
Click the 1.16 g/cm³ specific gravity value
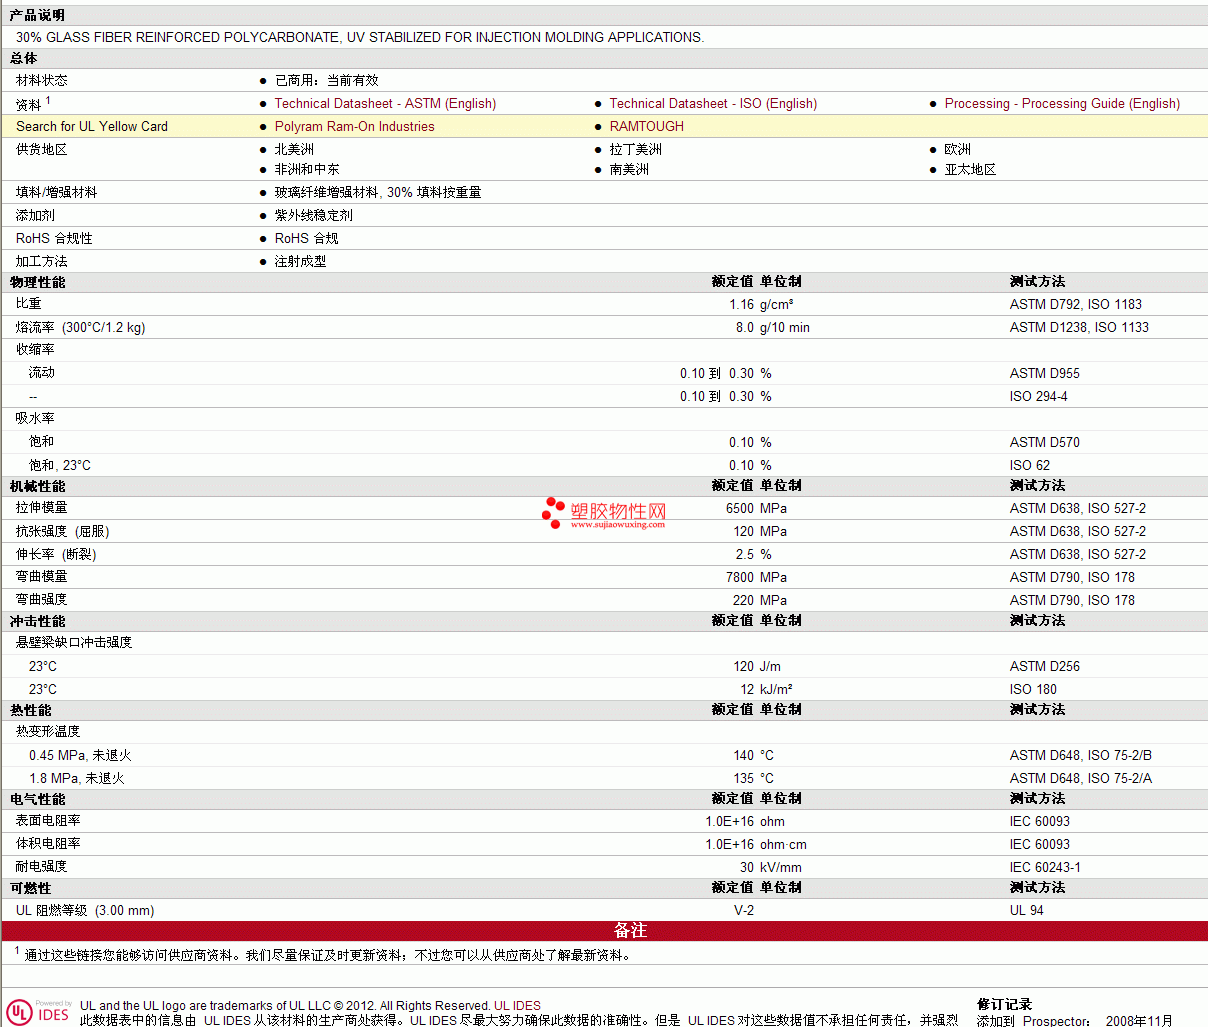click(762, 304)
